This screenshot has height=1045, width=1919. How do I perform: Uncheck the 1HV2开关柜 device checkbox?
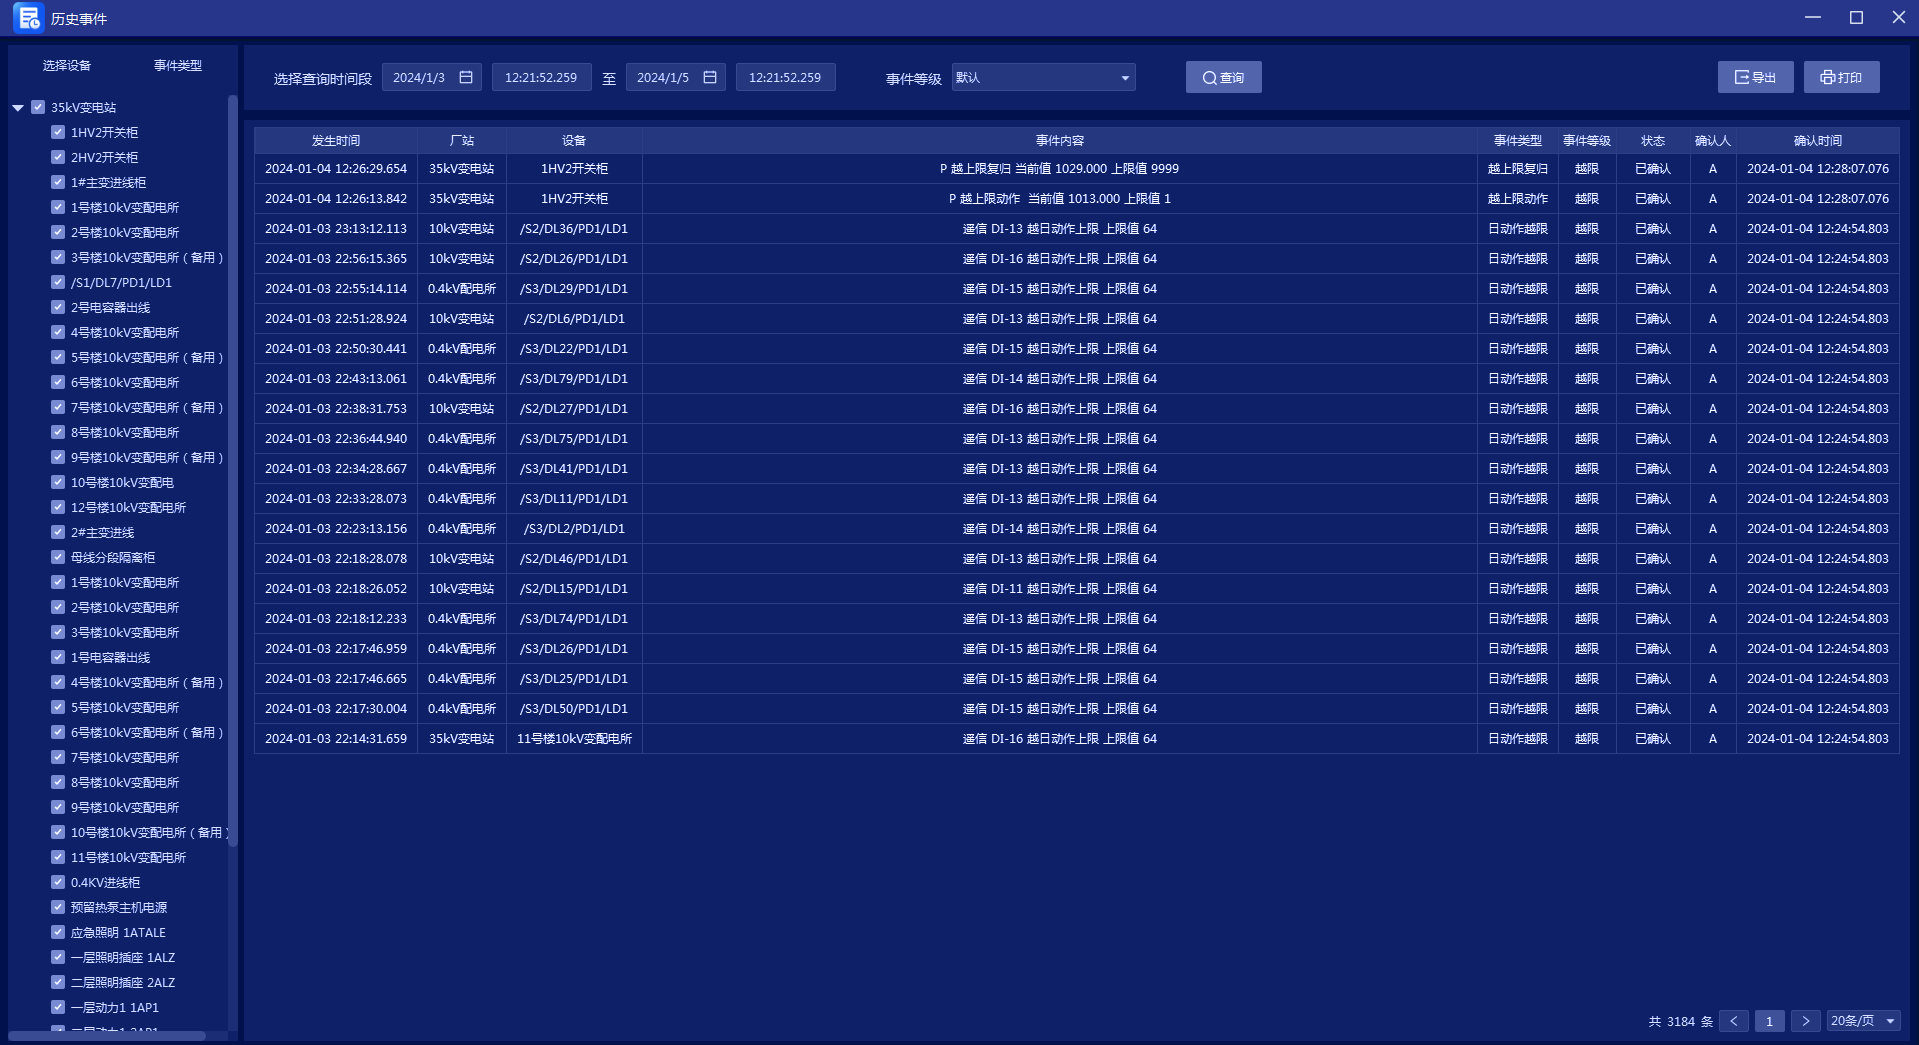point(58,132)
